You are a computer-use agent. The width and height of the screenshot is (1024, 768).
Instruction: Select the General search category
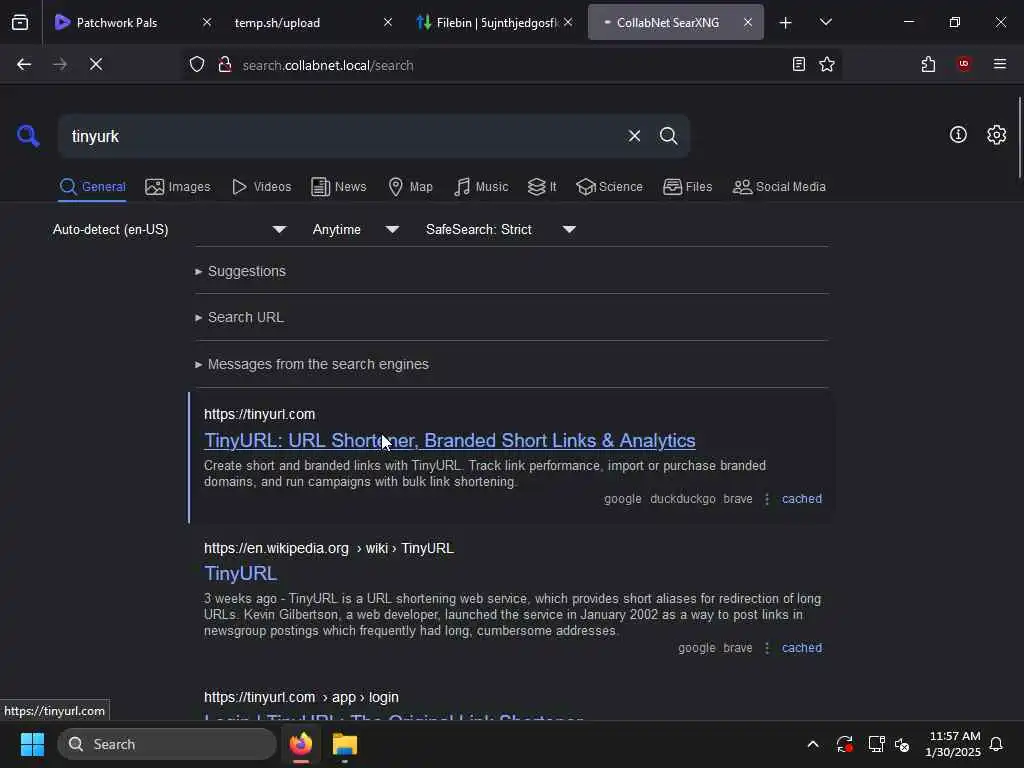[x=92, y=187]
